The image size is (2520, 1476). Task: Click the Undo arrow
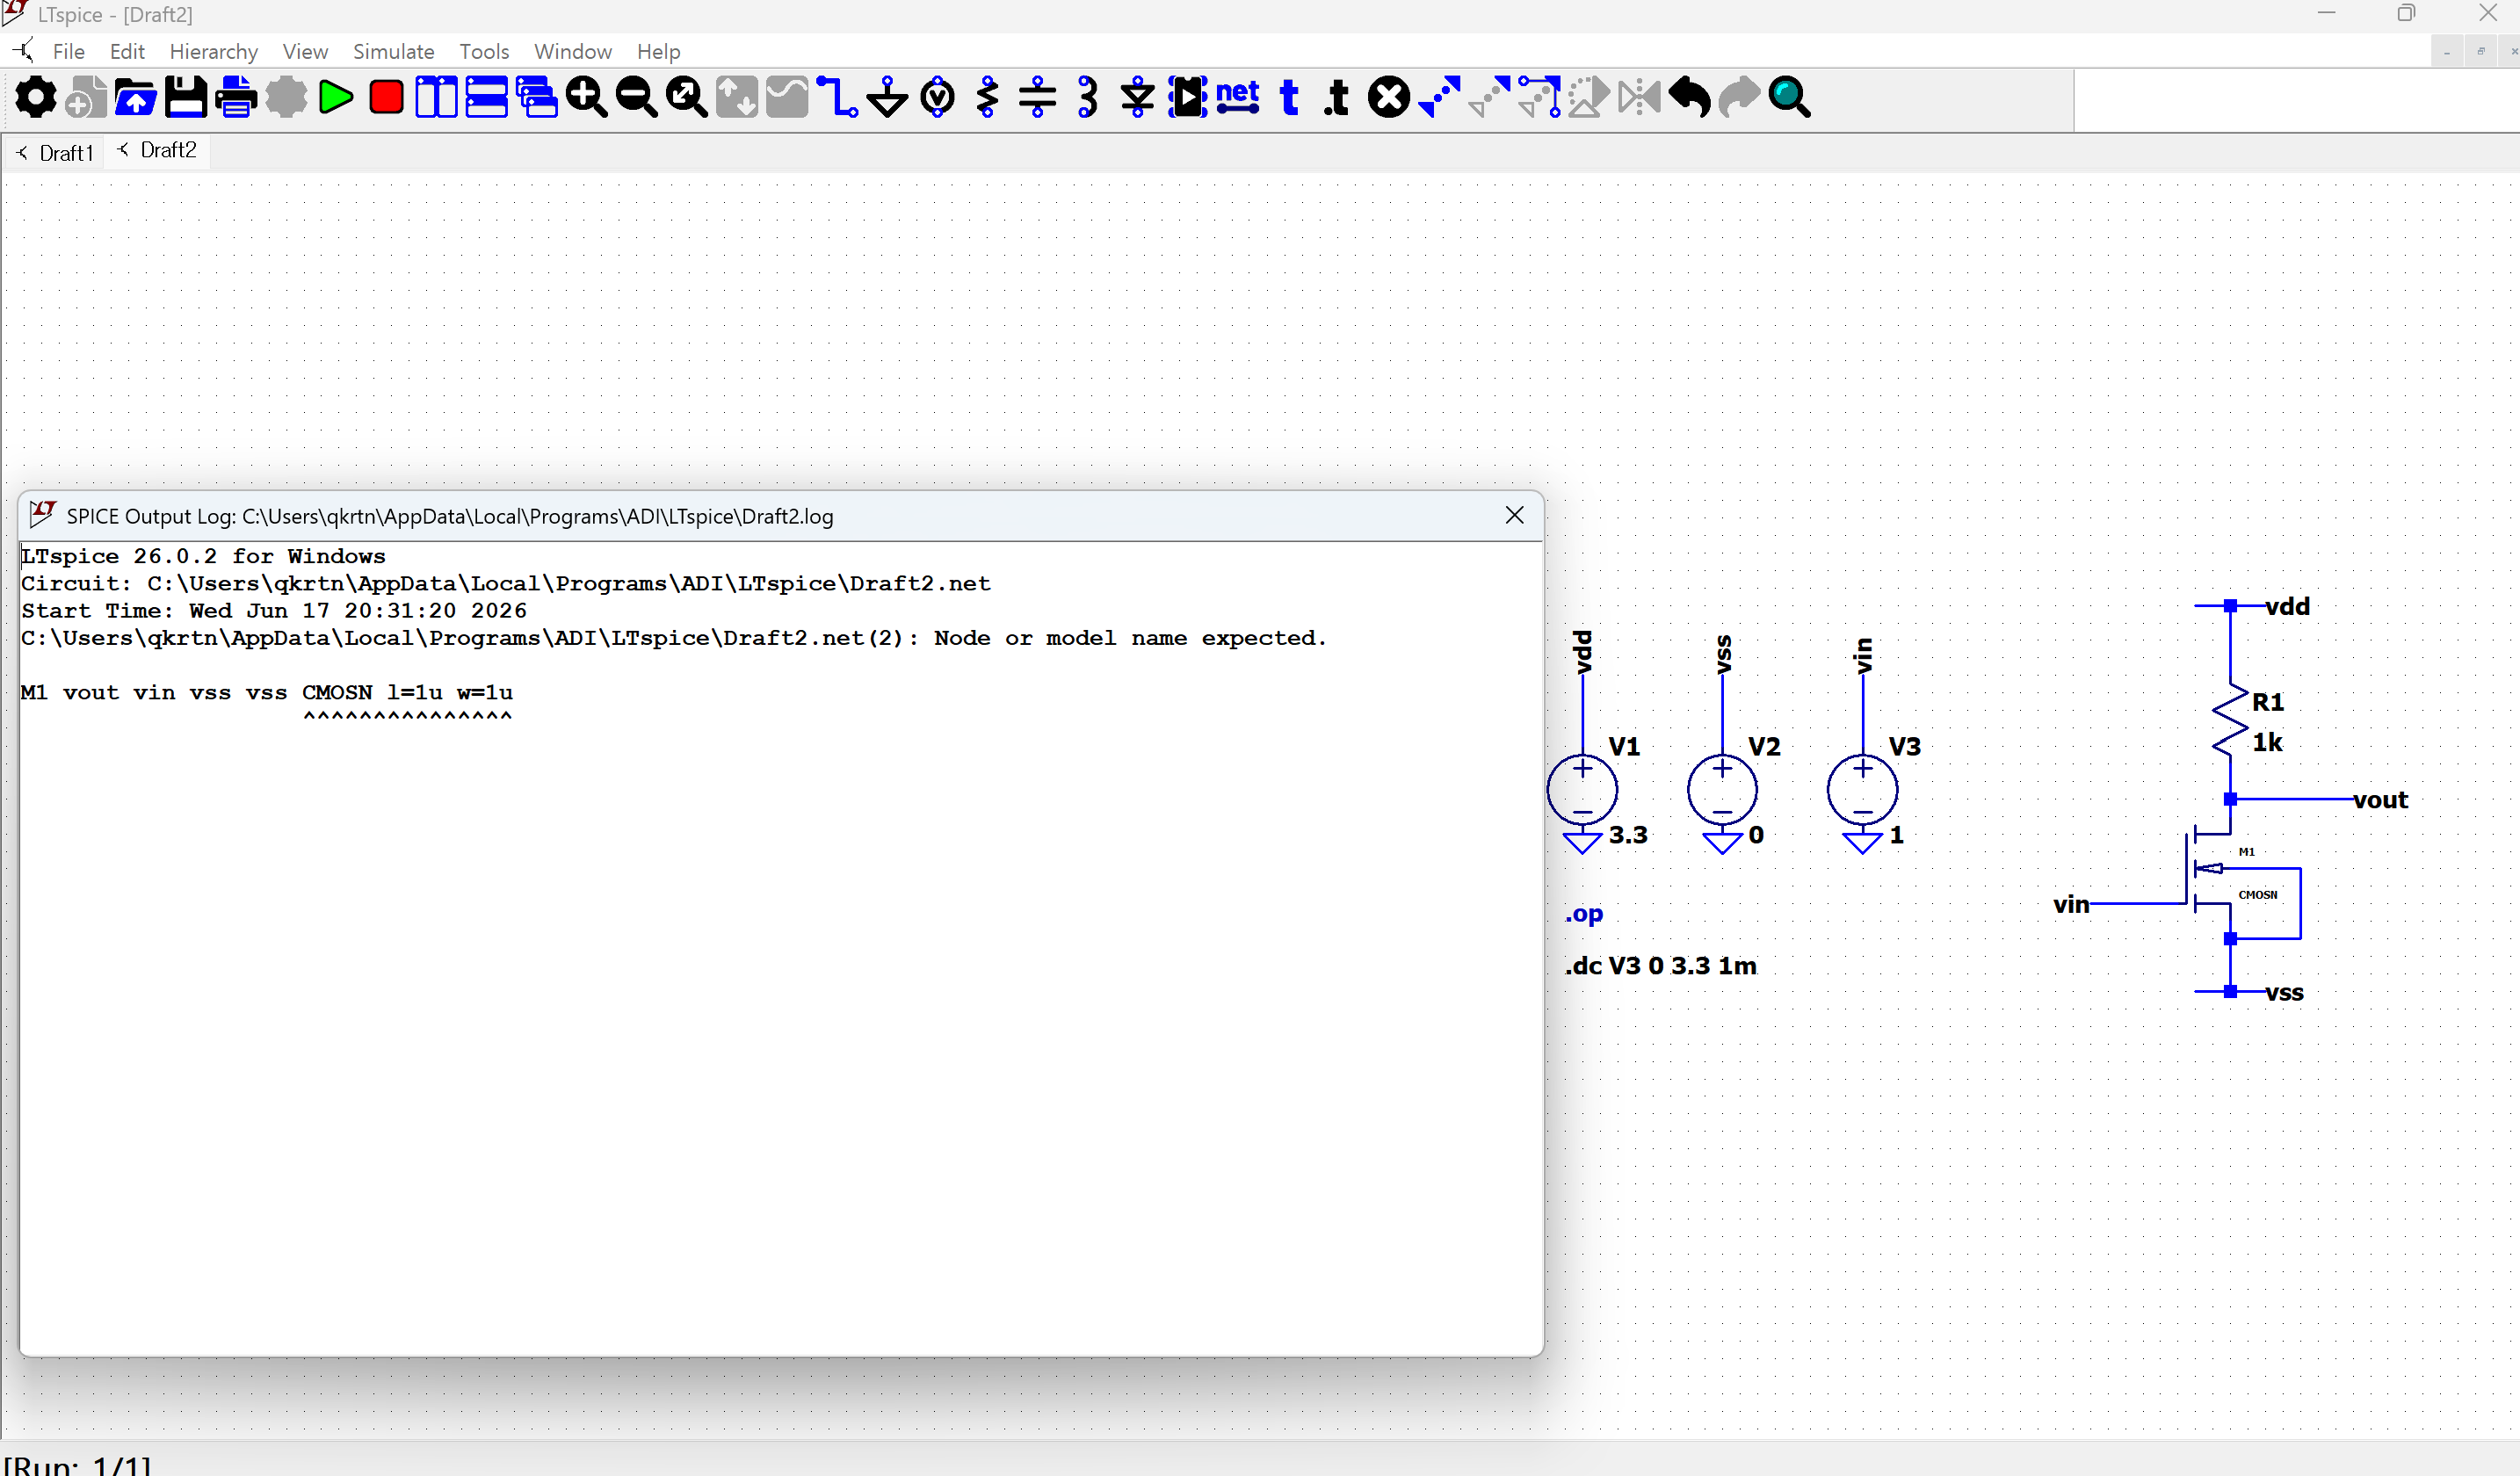(1690, 97)
